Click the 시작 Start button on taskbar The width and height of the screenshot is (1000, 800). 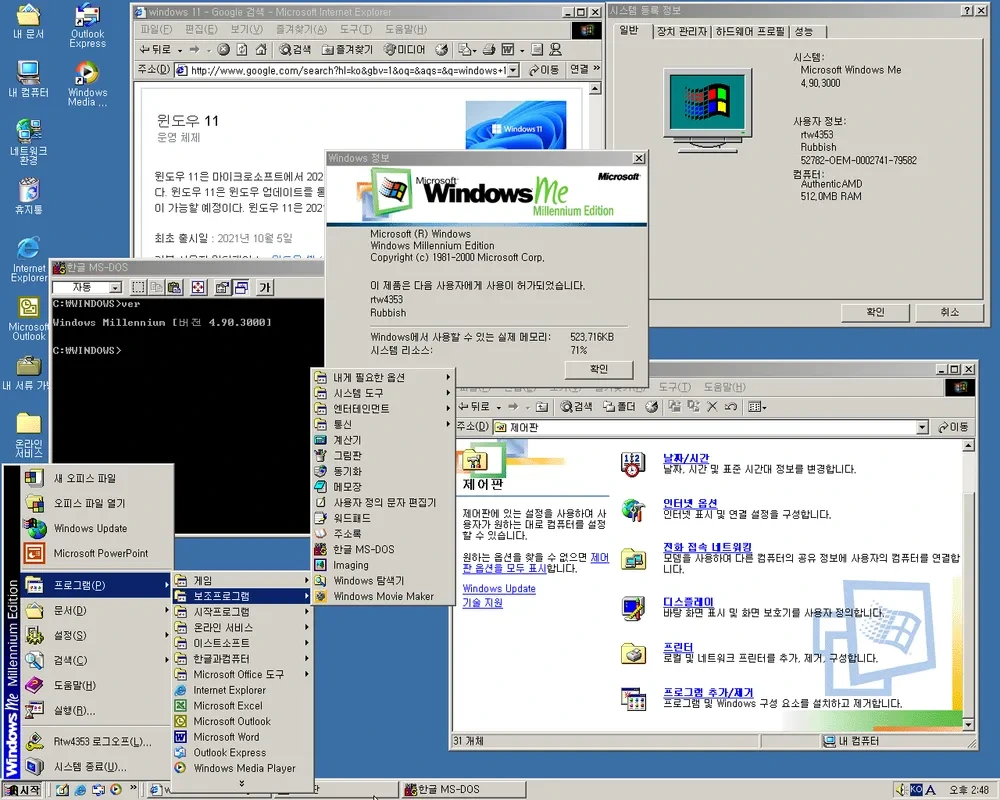click(22, 790)
